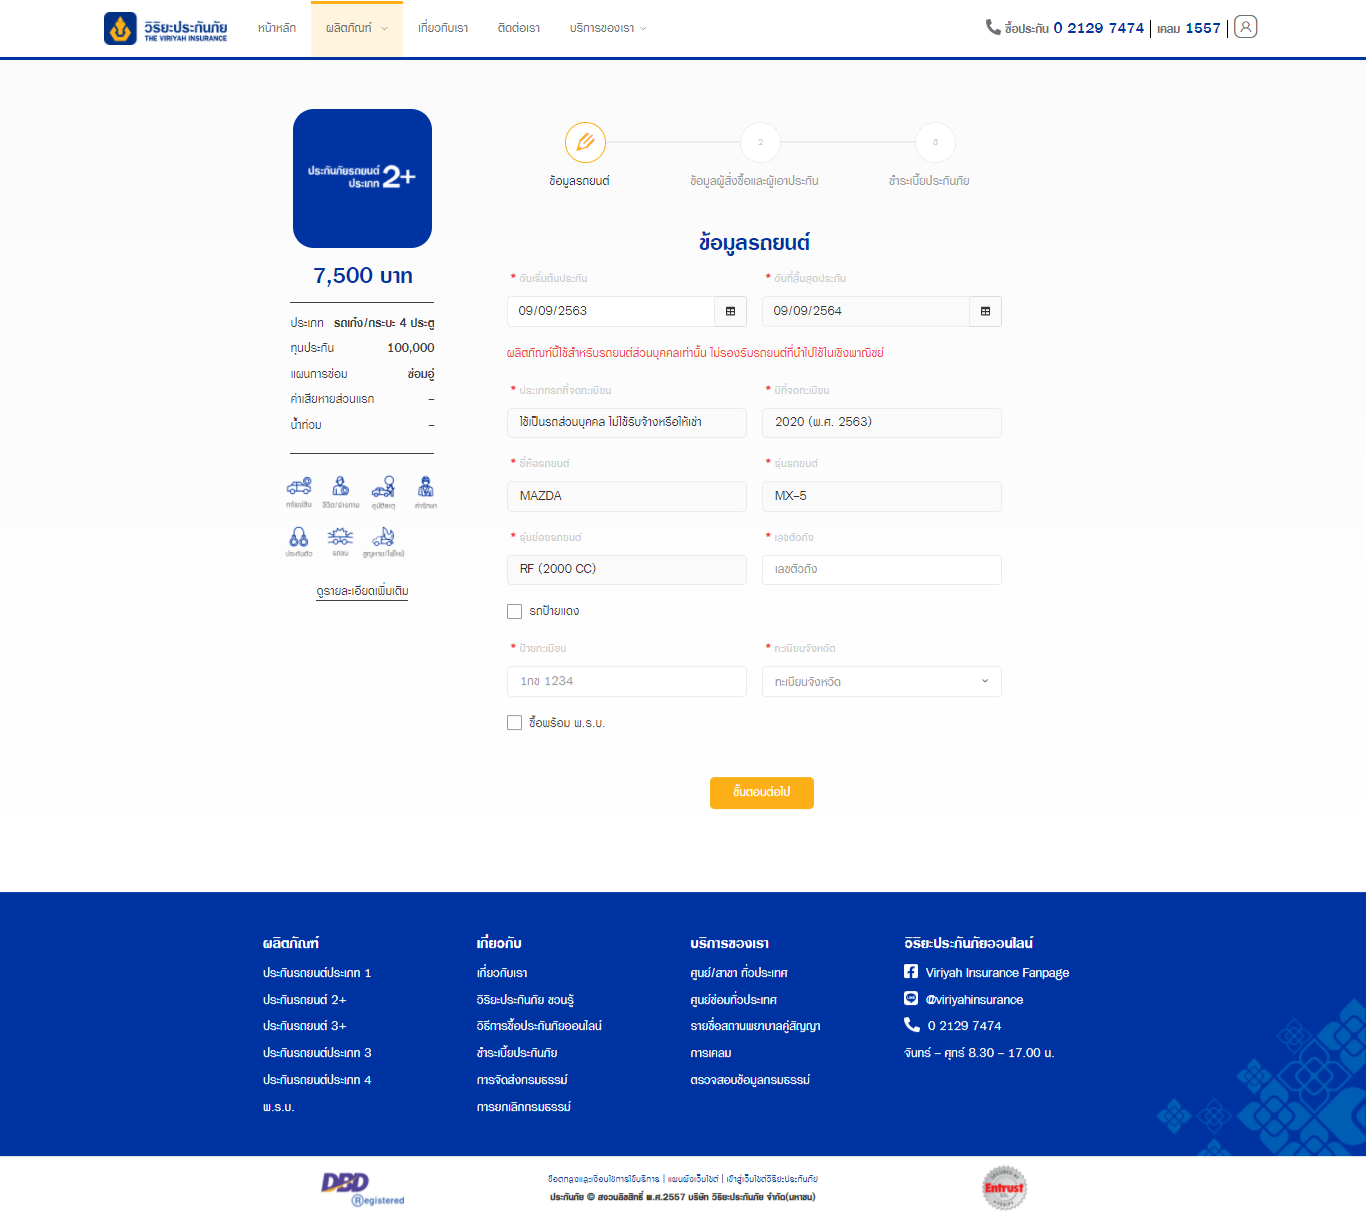
Task: Open footer link การเคลม
Action: tap(711, 1053)
